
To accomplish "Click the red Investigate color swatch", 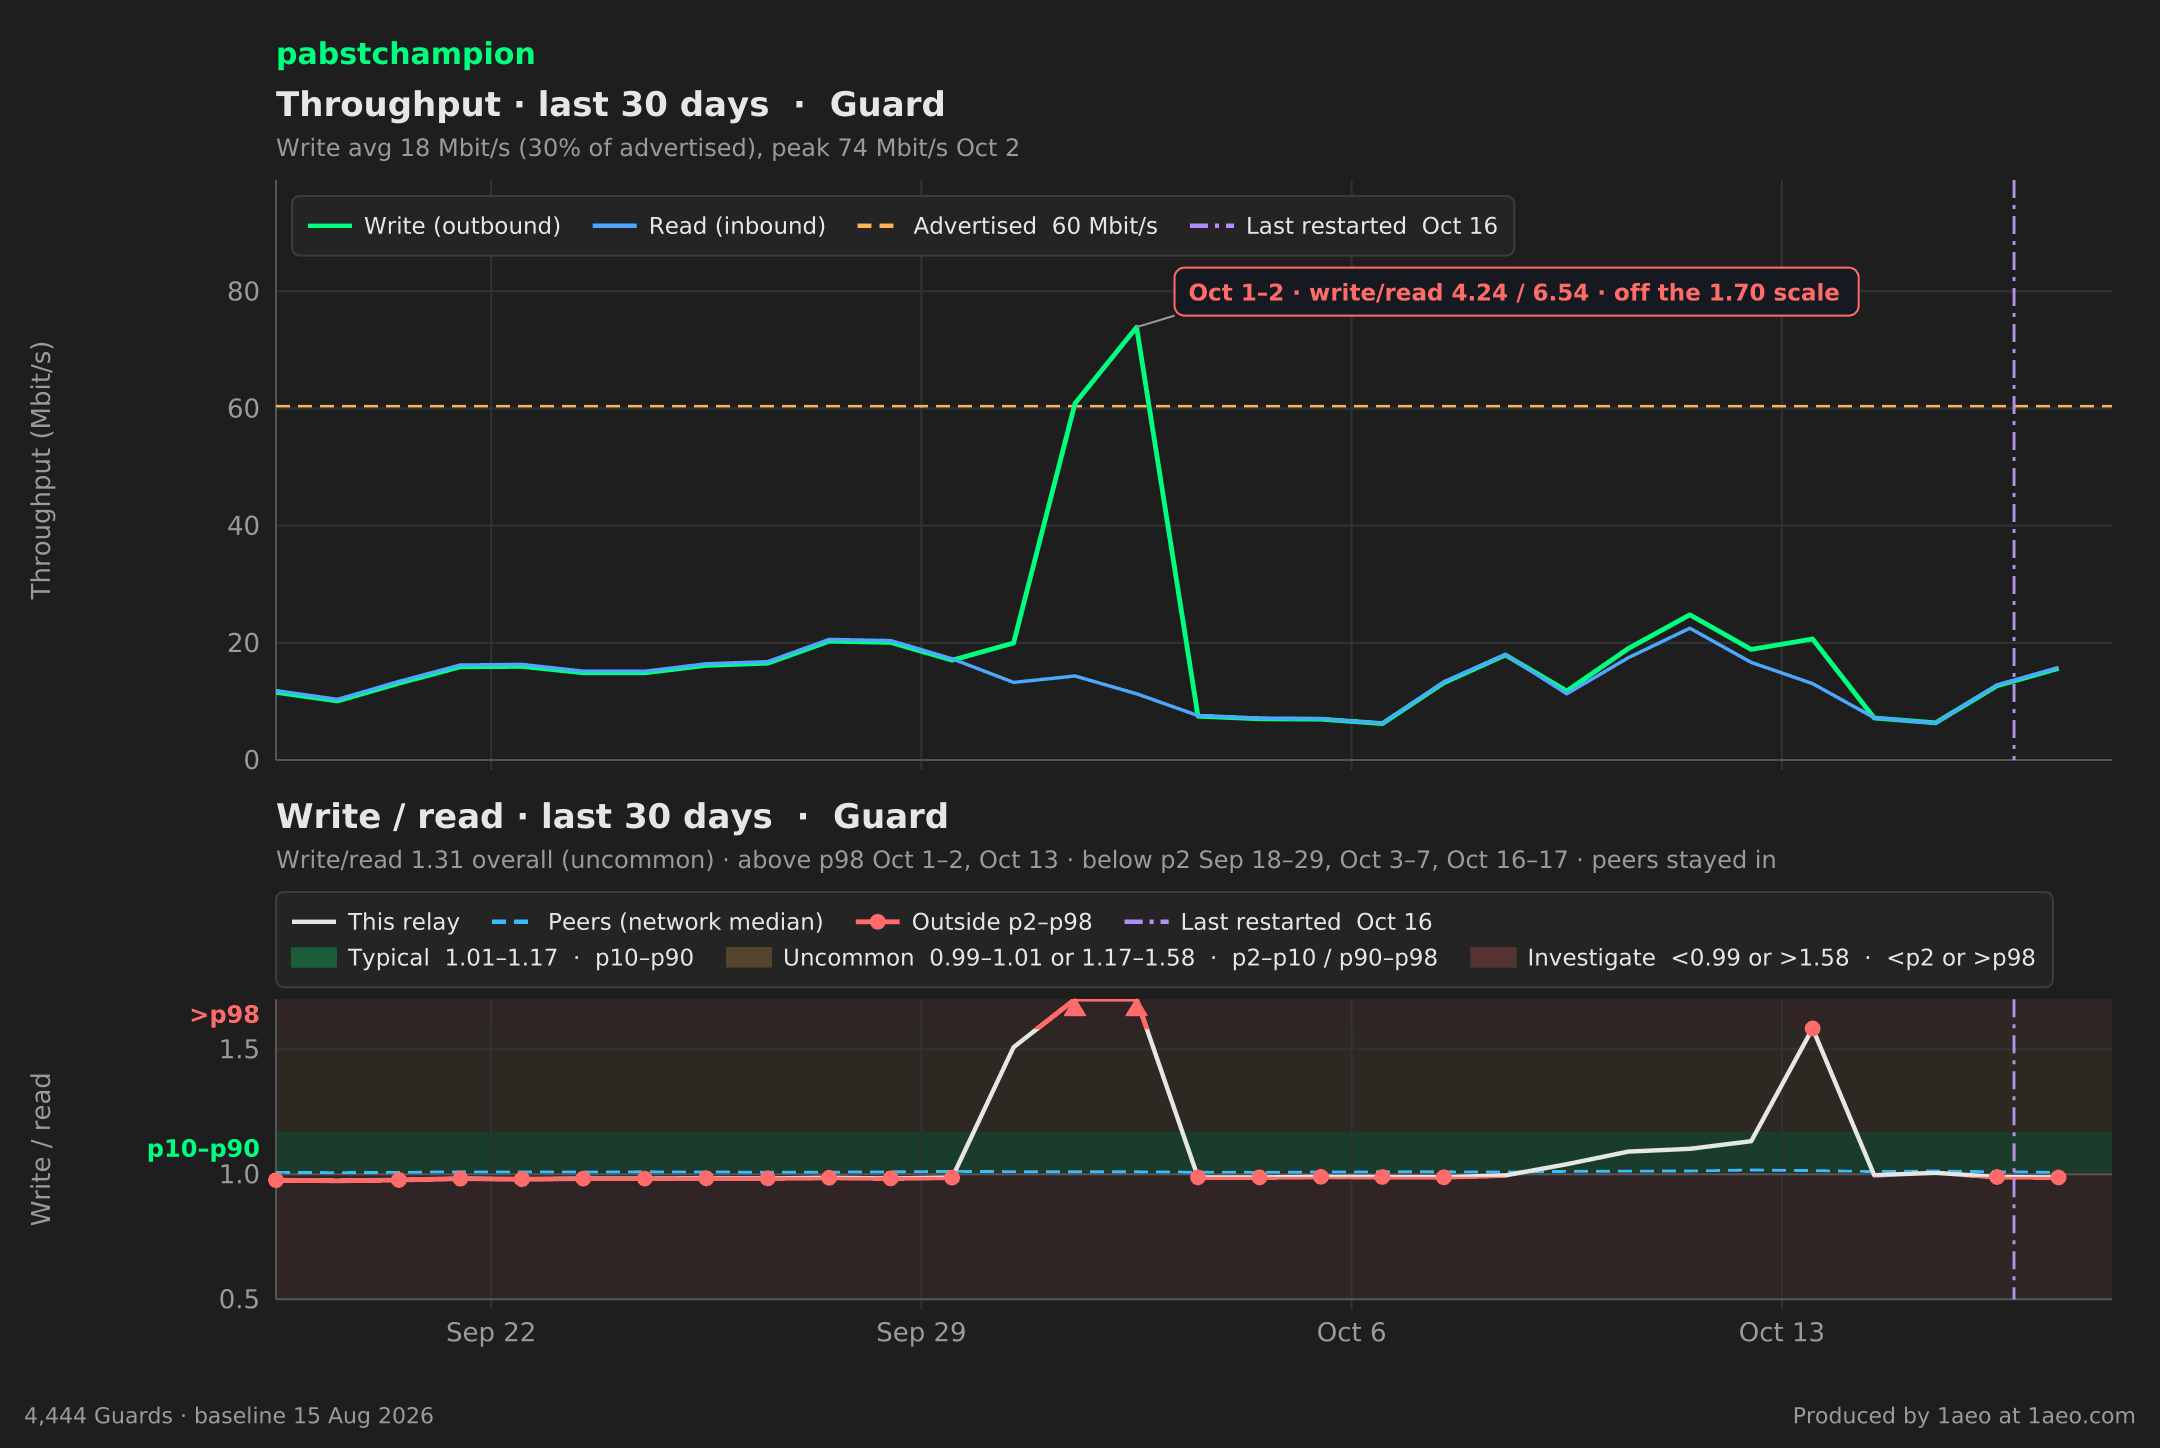I will 1493,958.
